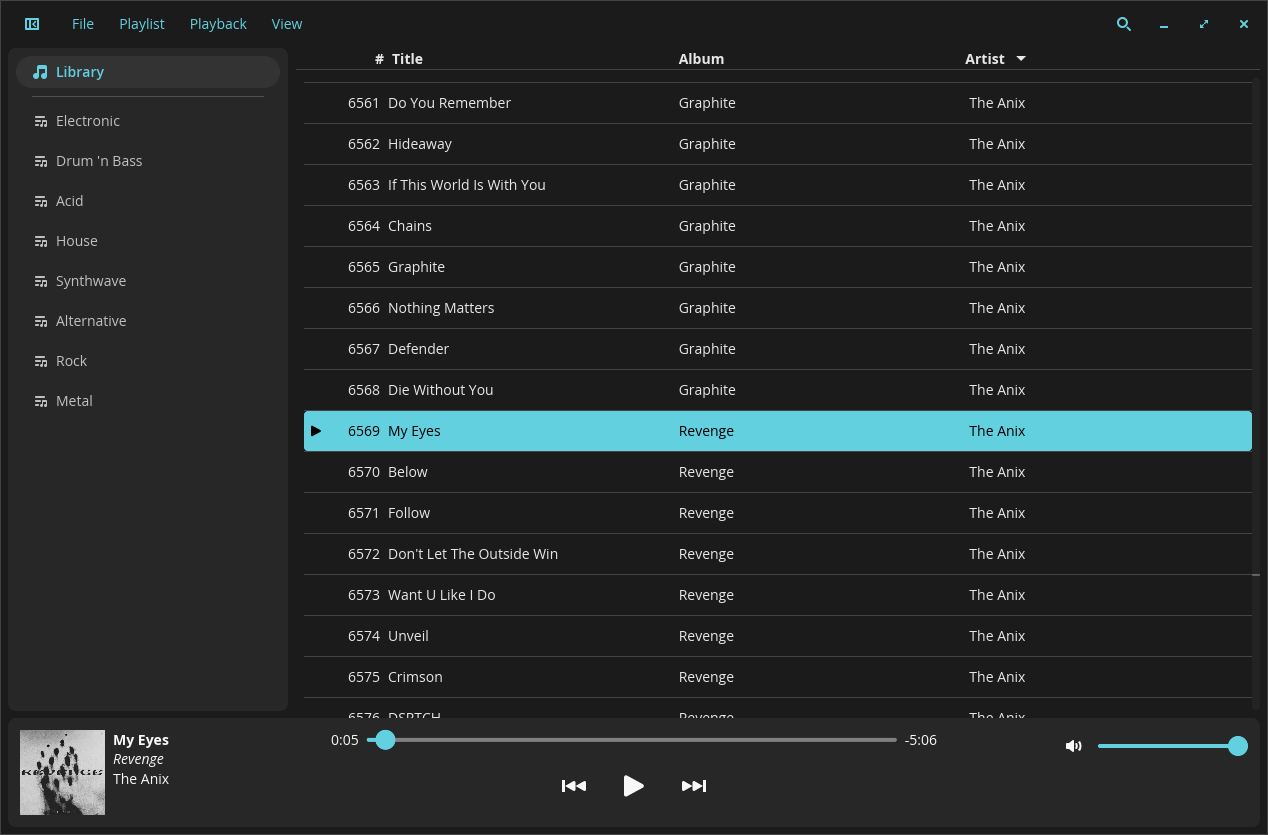The image size is (1268, 835).
Task: Sort tracks by the Album column header
Action: pos(701,59)
